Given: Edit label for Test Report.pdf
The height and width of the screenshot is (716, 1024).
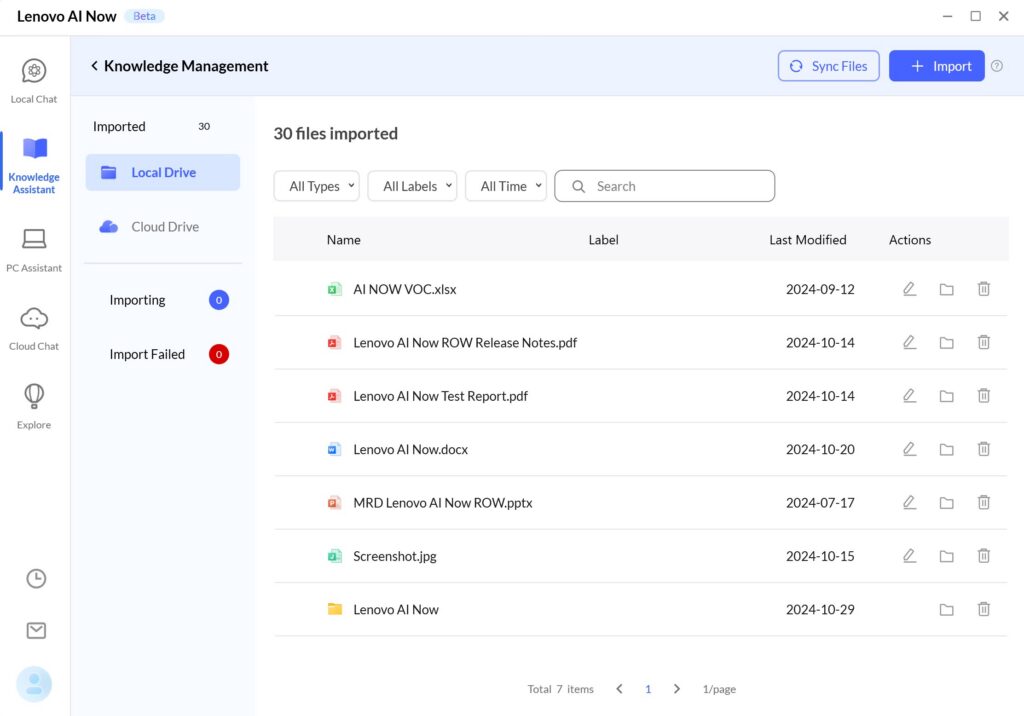Looking at the screenshot, I should click(x=909, y=396).
